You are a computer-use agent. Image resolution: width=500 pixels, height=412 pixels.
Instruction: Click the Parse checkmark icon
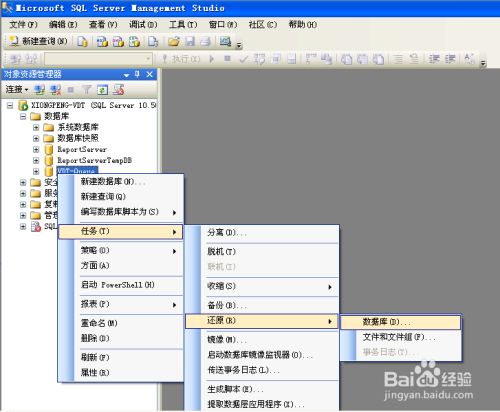tap(244, 59)
